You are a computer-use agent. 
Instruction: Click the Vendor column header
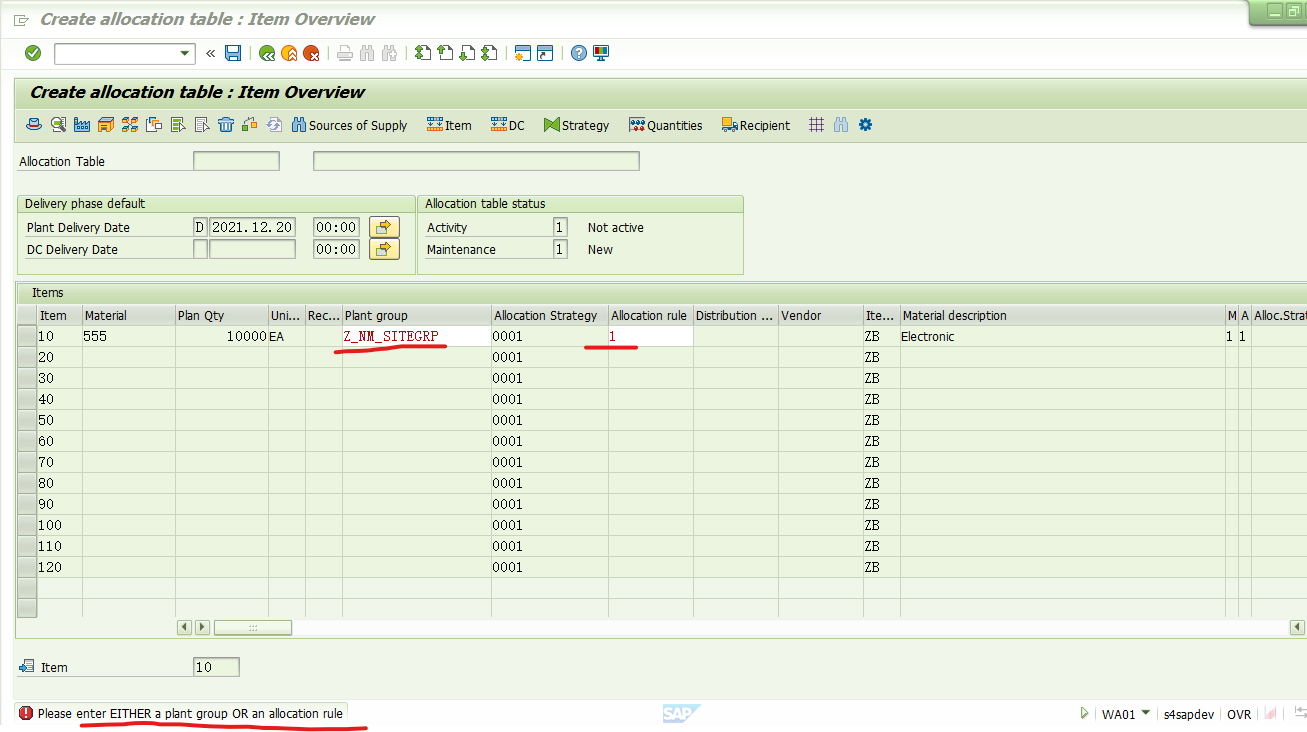click(820, 315)
